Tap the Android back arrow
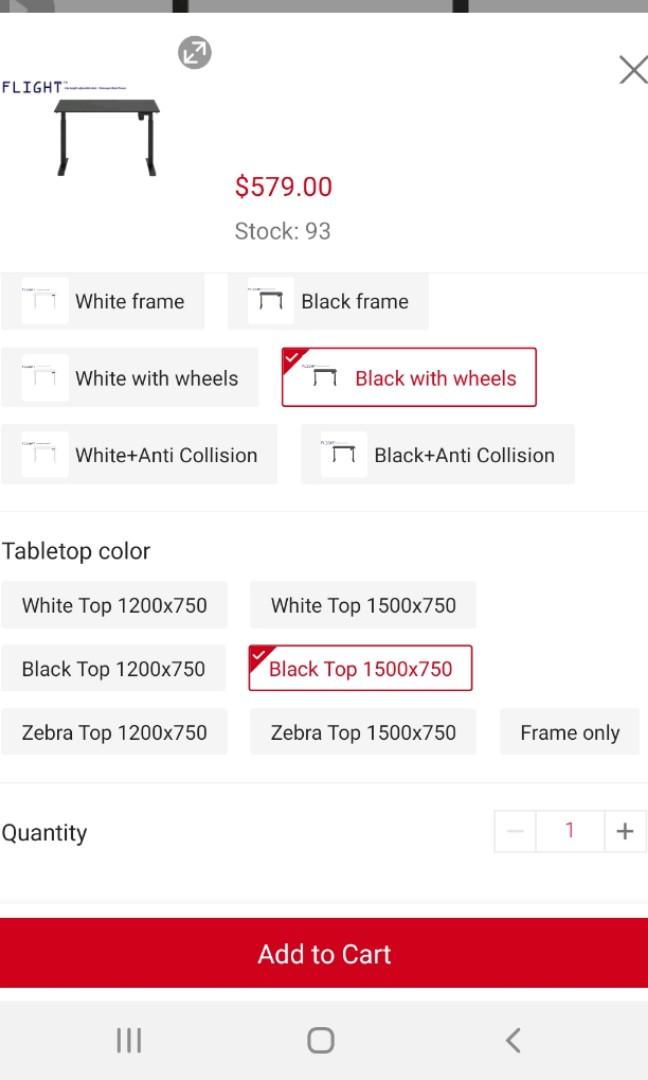Screen dimensions: 648x1080 pos(513,1040)
